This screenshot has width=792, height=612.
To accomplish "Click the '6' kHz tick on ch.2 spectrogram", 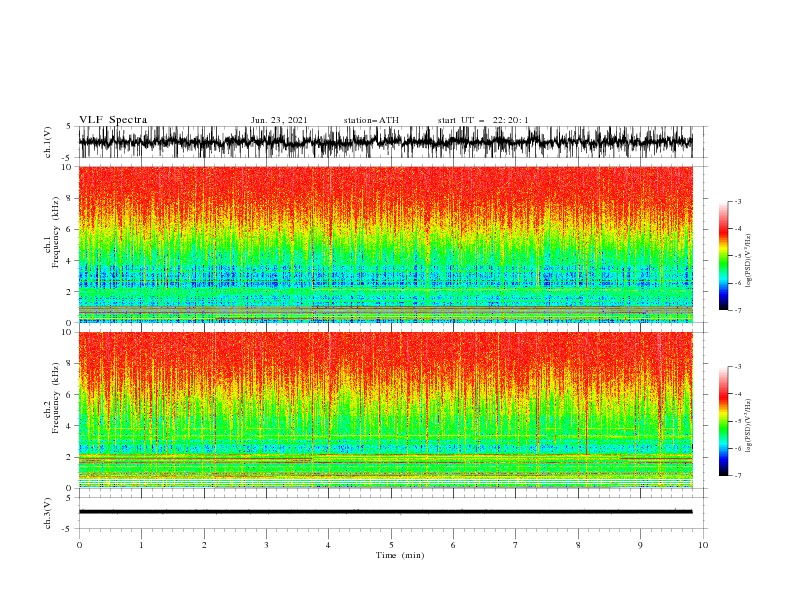I will 69,395.
